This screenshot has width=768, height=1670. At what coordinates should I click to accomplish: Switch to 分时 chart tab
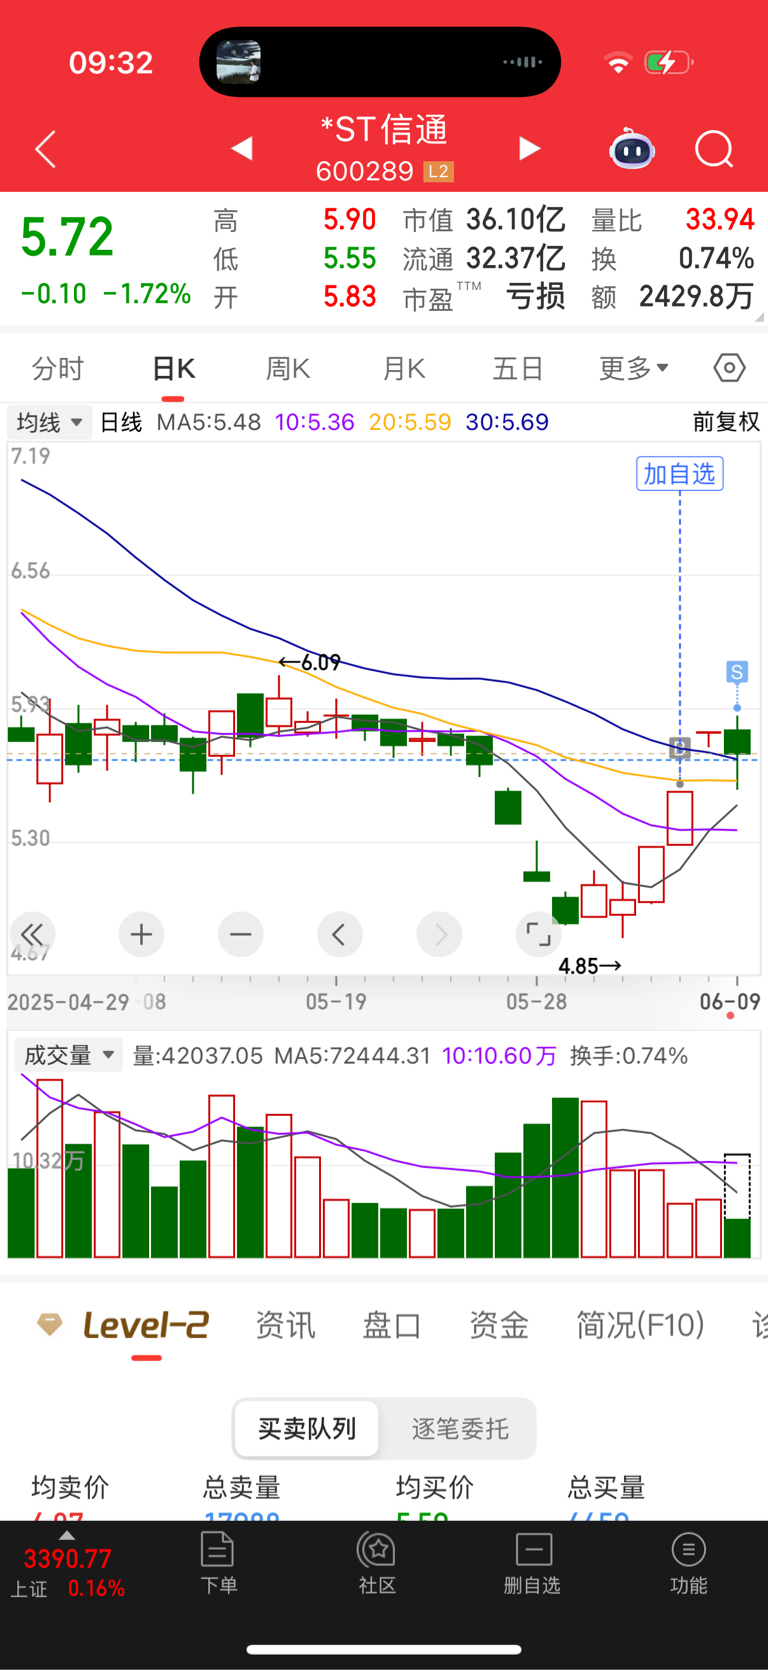pos(58,368)
